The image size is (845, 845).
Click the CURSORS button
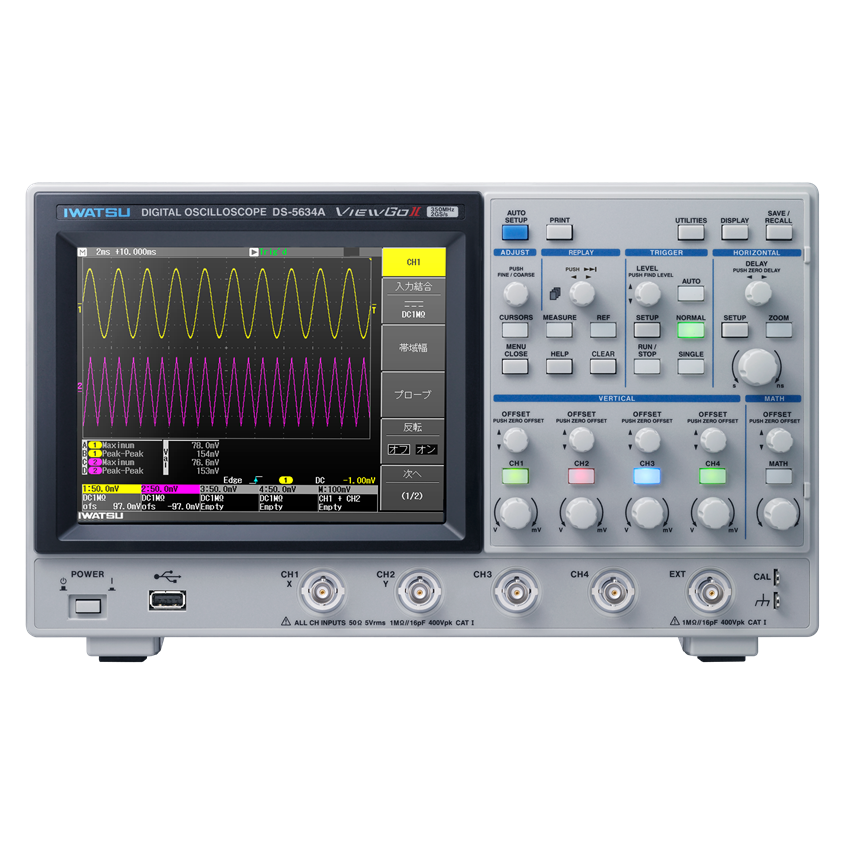(515, 330)
